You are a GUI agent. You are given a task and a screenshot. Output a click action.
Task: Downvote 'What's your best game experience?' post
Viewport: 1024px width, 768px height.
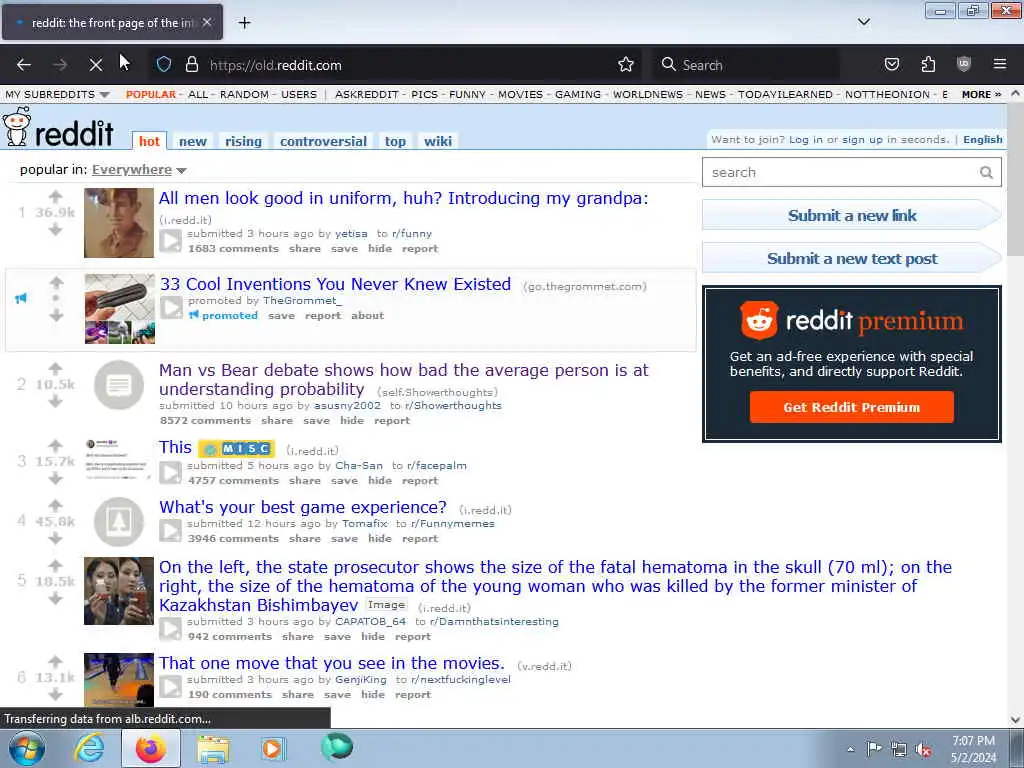pos(56,538)
